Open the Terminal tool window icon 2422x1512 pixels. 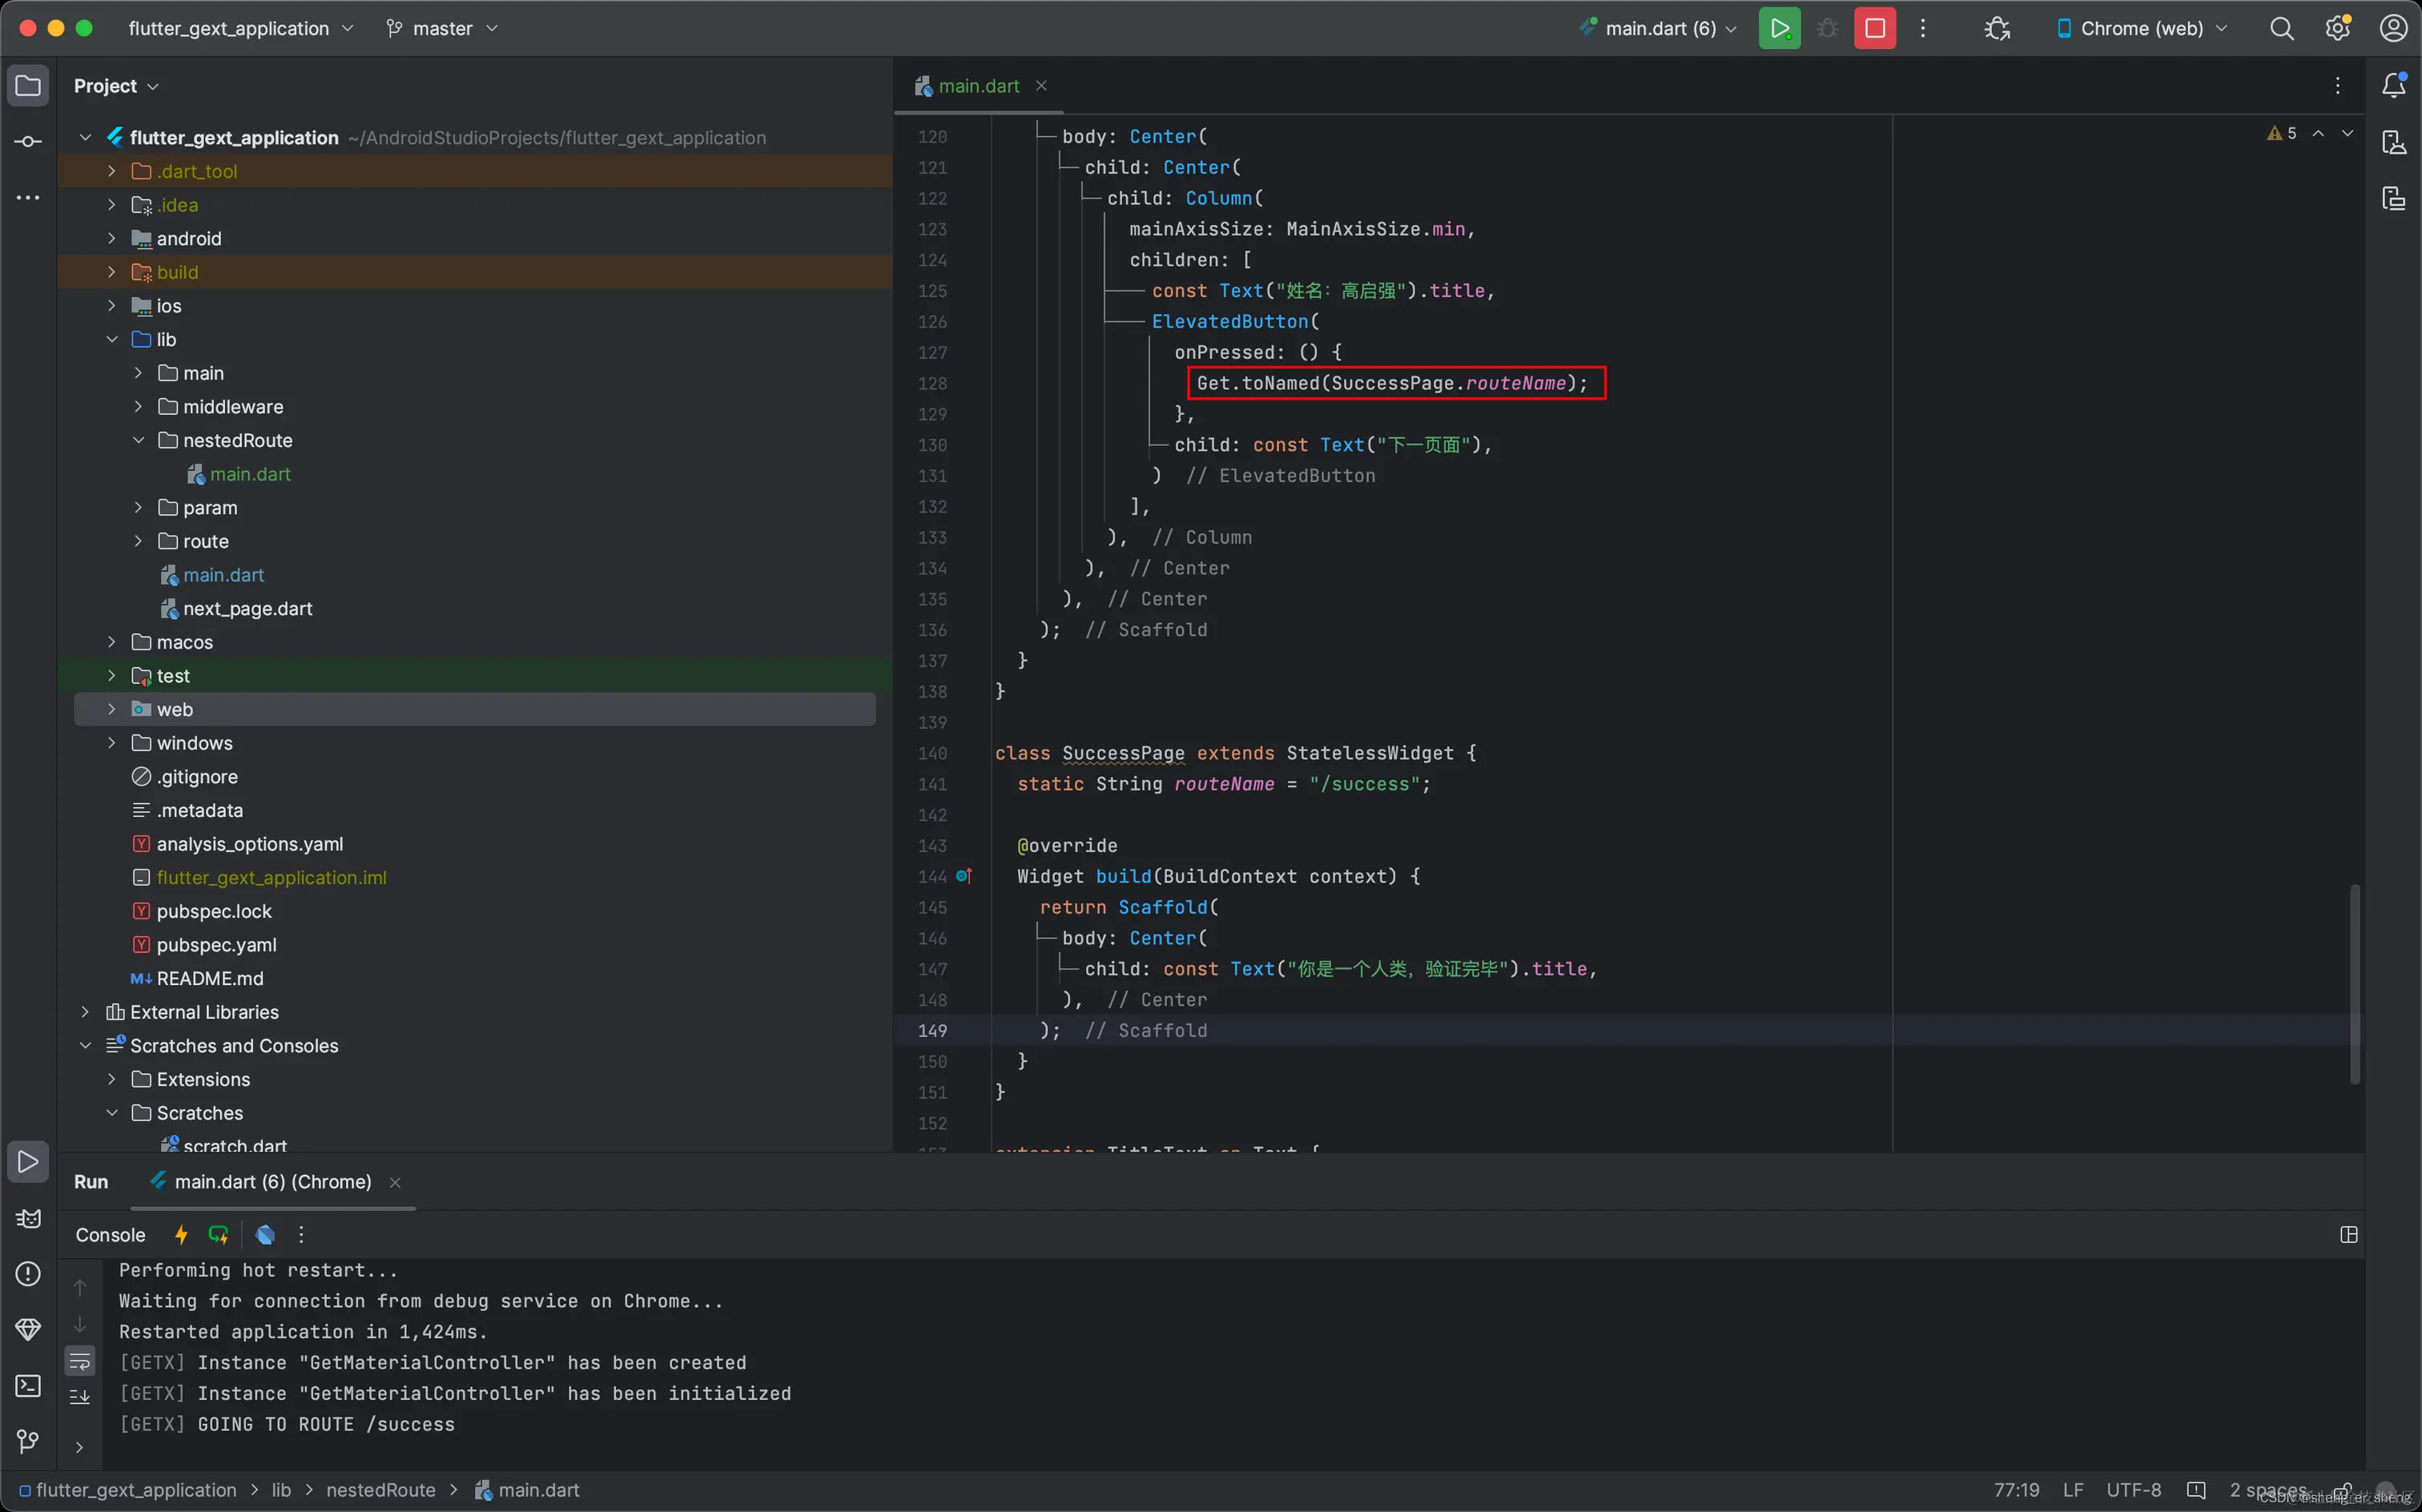(28, 1386)
